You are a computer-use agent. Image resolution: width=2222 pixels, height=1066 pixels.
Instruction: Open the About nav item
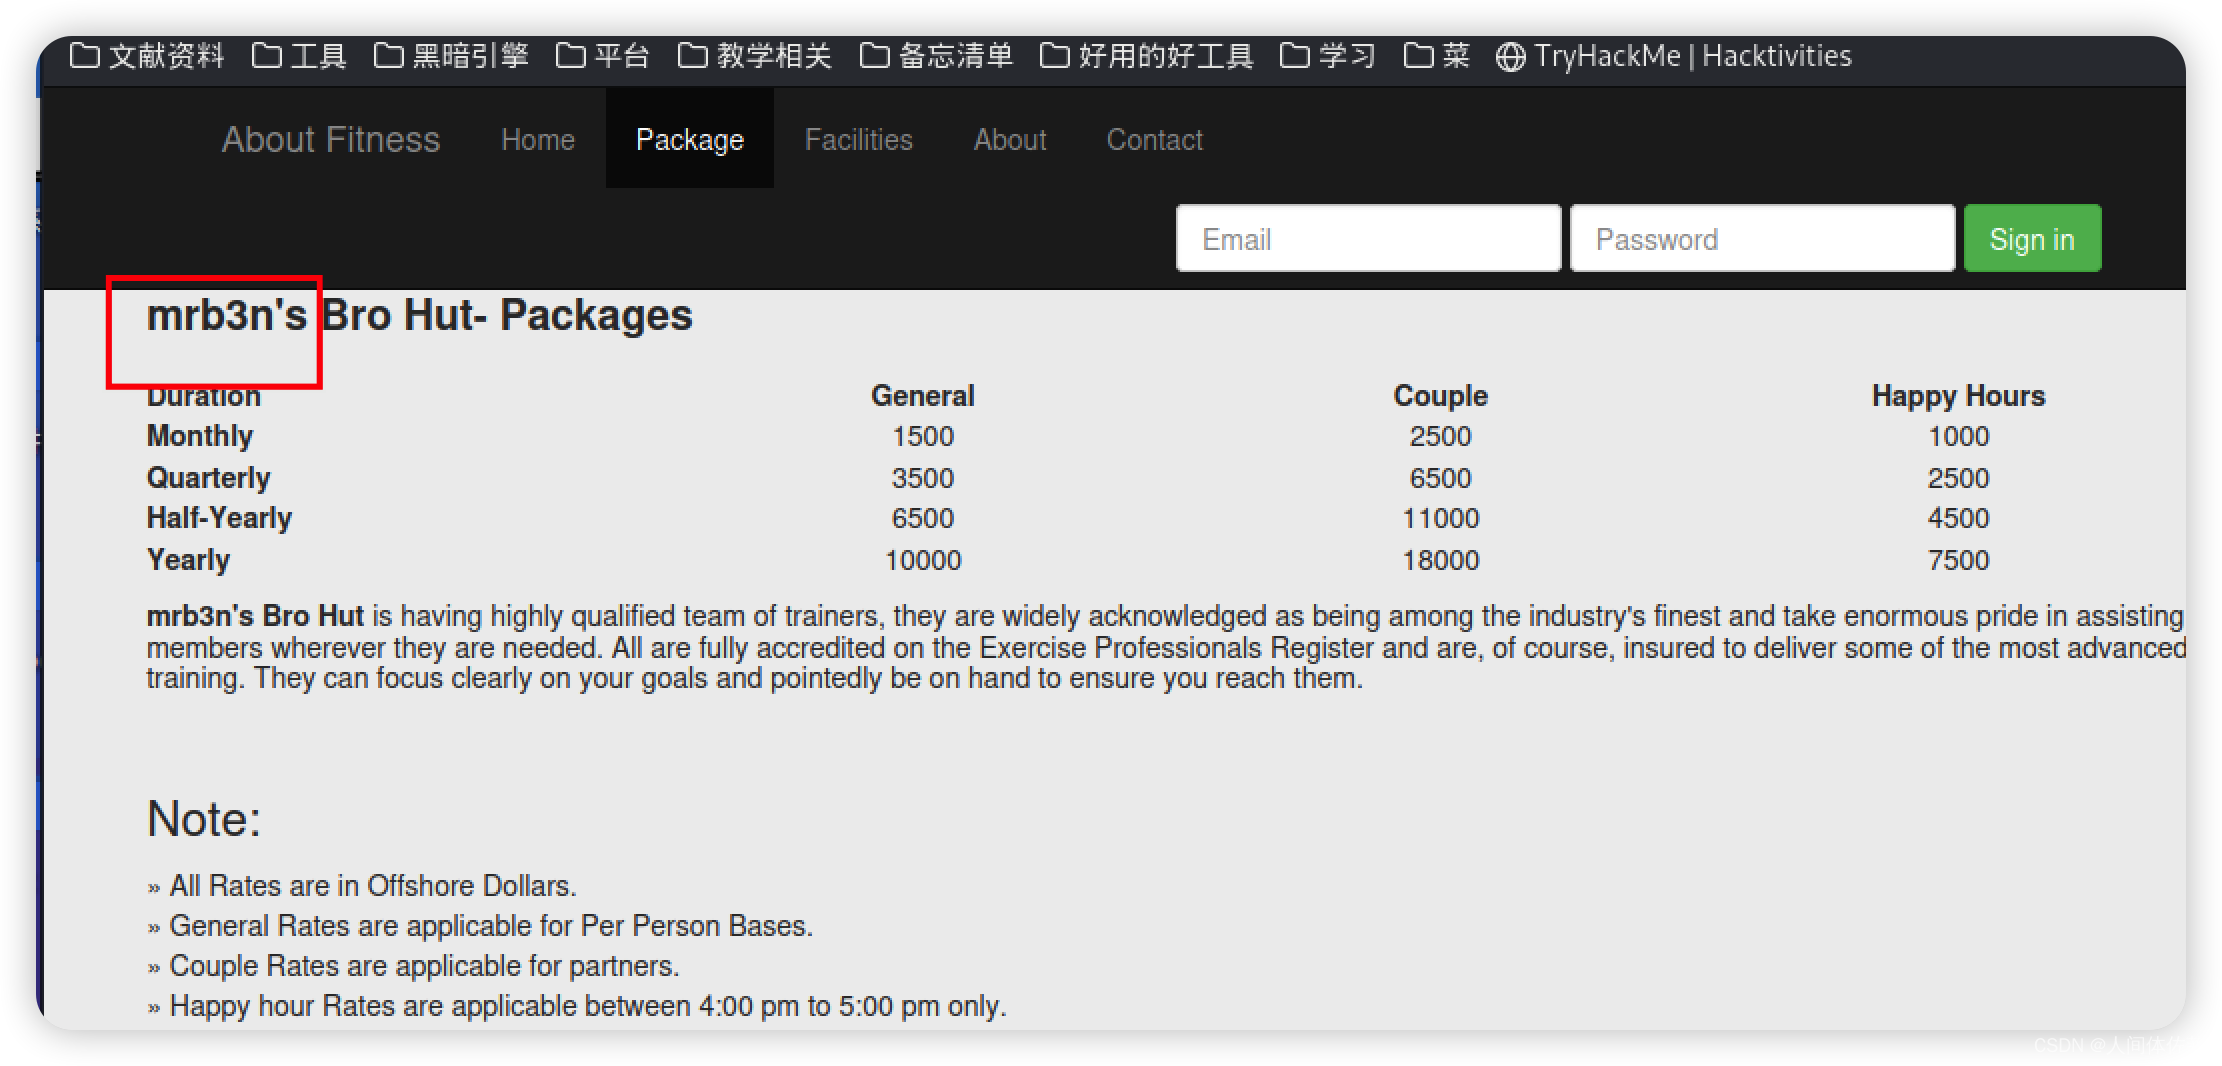1010,139
